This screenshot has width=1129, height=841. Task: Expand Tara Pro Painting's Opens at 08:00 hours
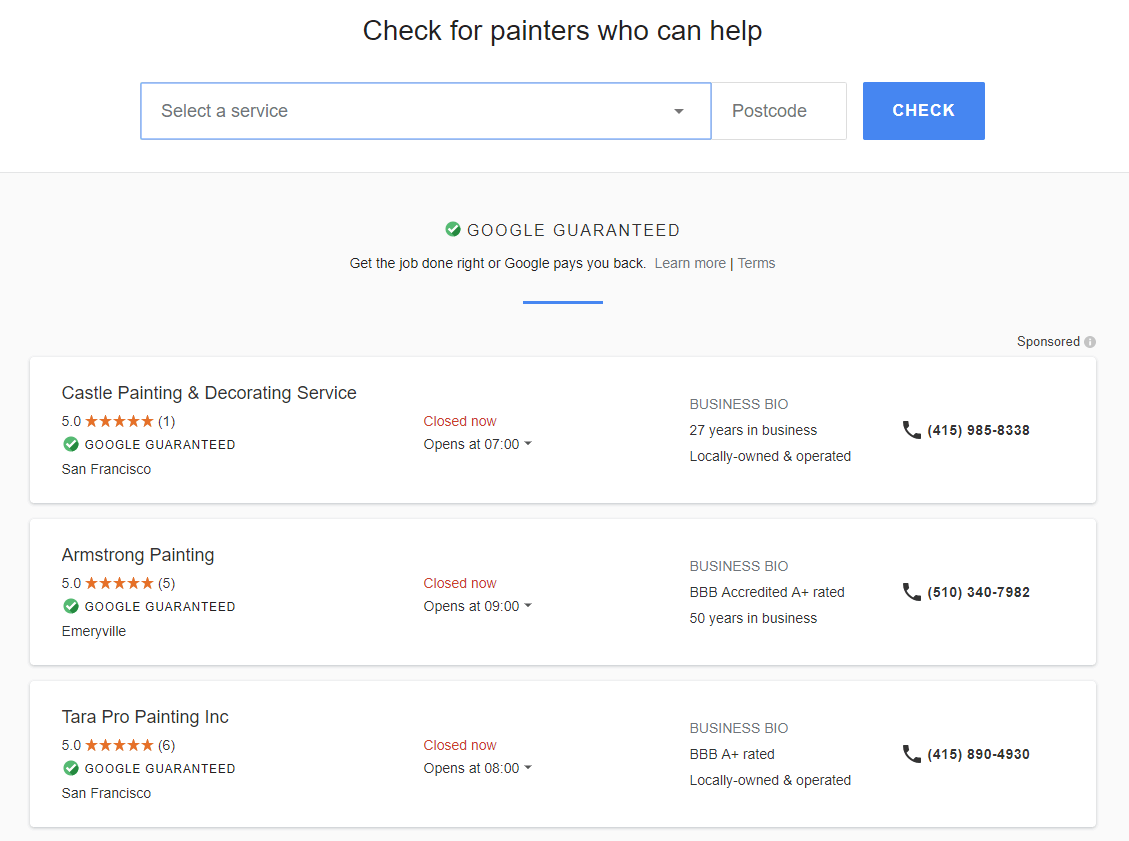pyautogui.click(x=477, y=768)
